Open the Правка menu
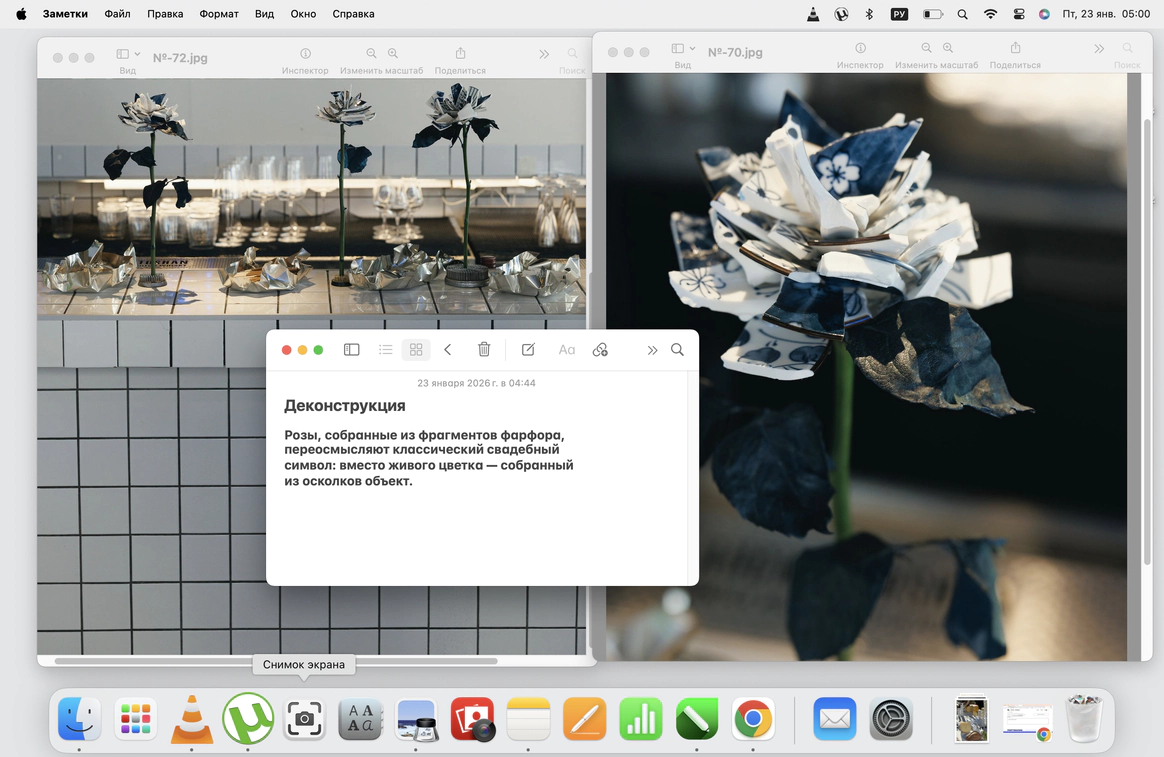1164x757 pixels. [165, 14]
